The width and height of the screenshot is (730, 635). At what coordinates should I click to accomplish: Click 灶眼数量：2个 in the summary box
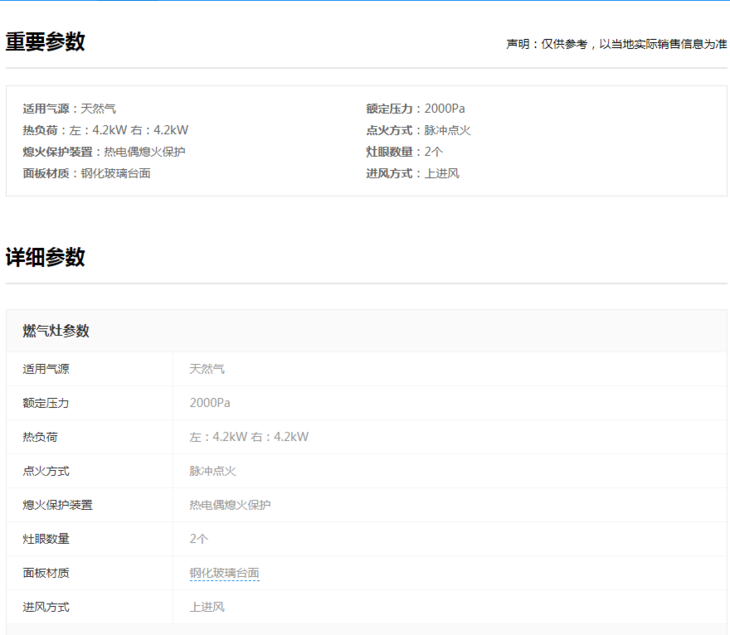(x=404, y=152)
